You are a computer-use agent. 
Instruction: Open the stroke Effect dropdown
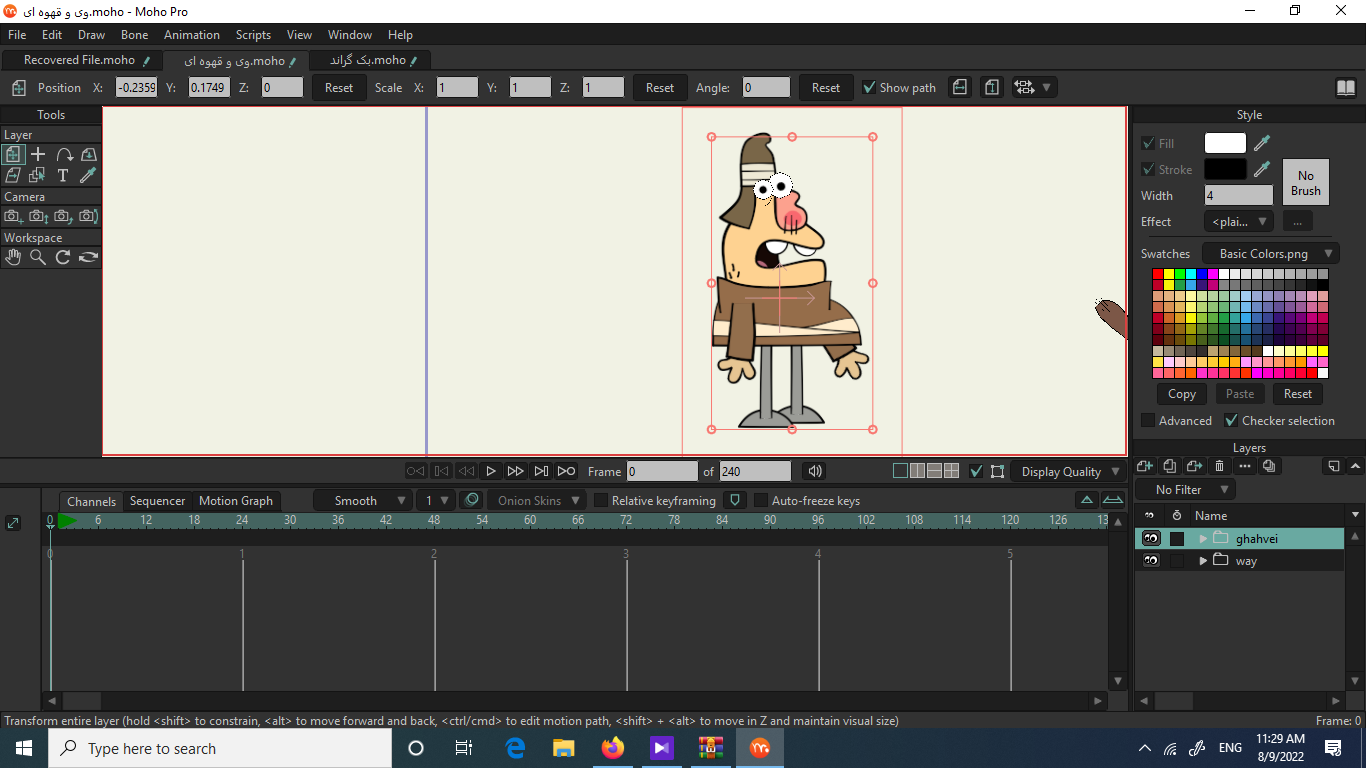point(1238,221)
